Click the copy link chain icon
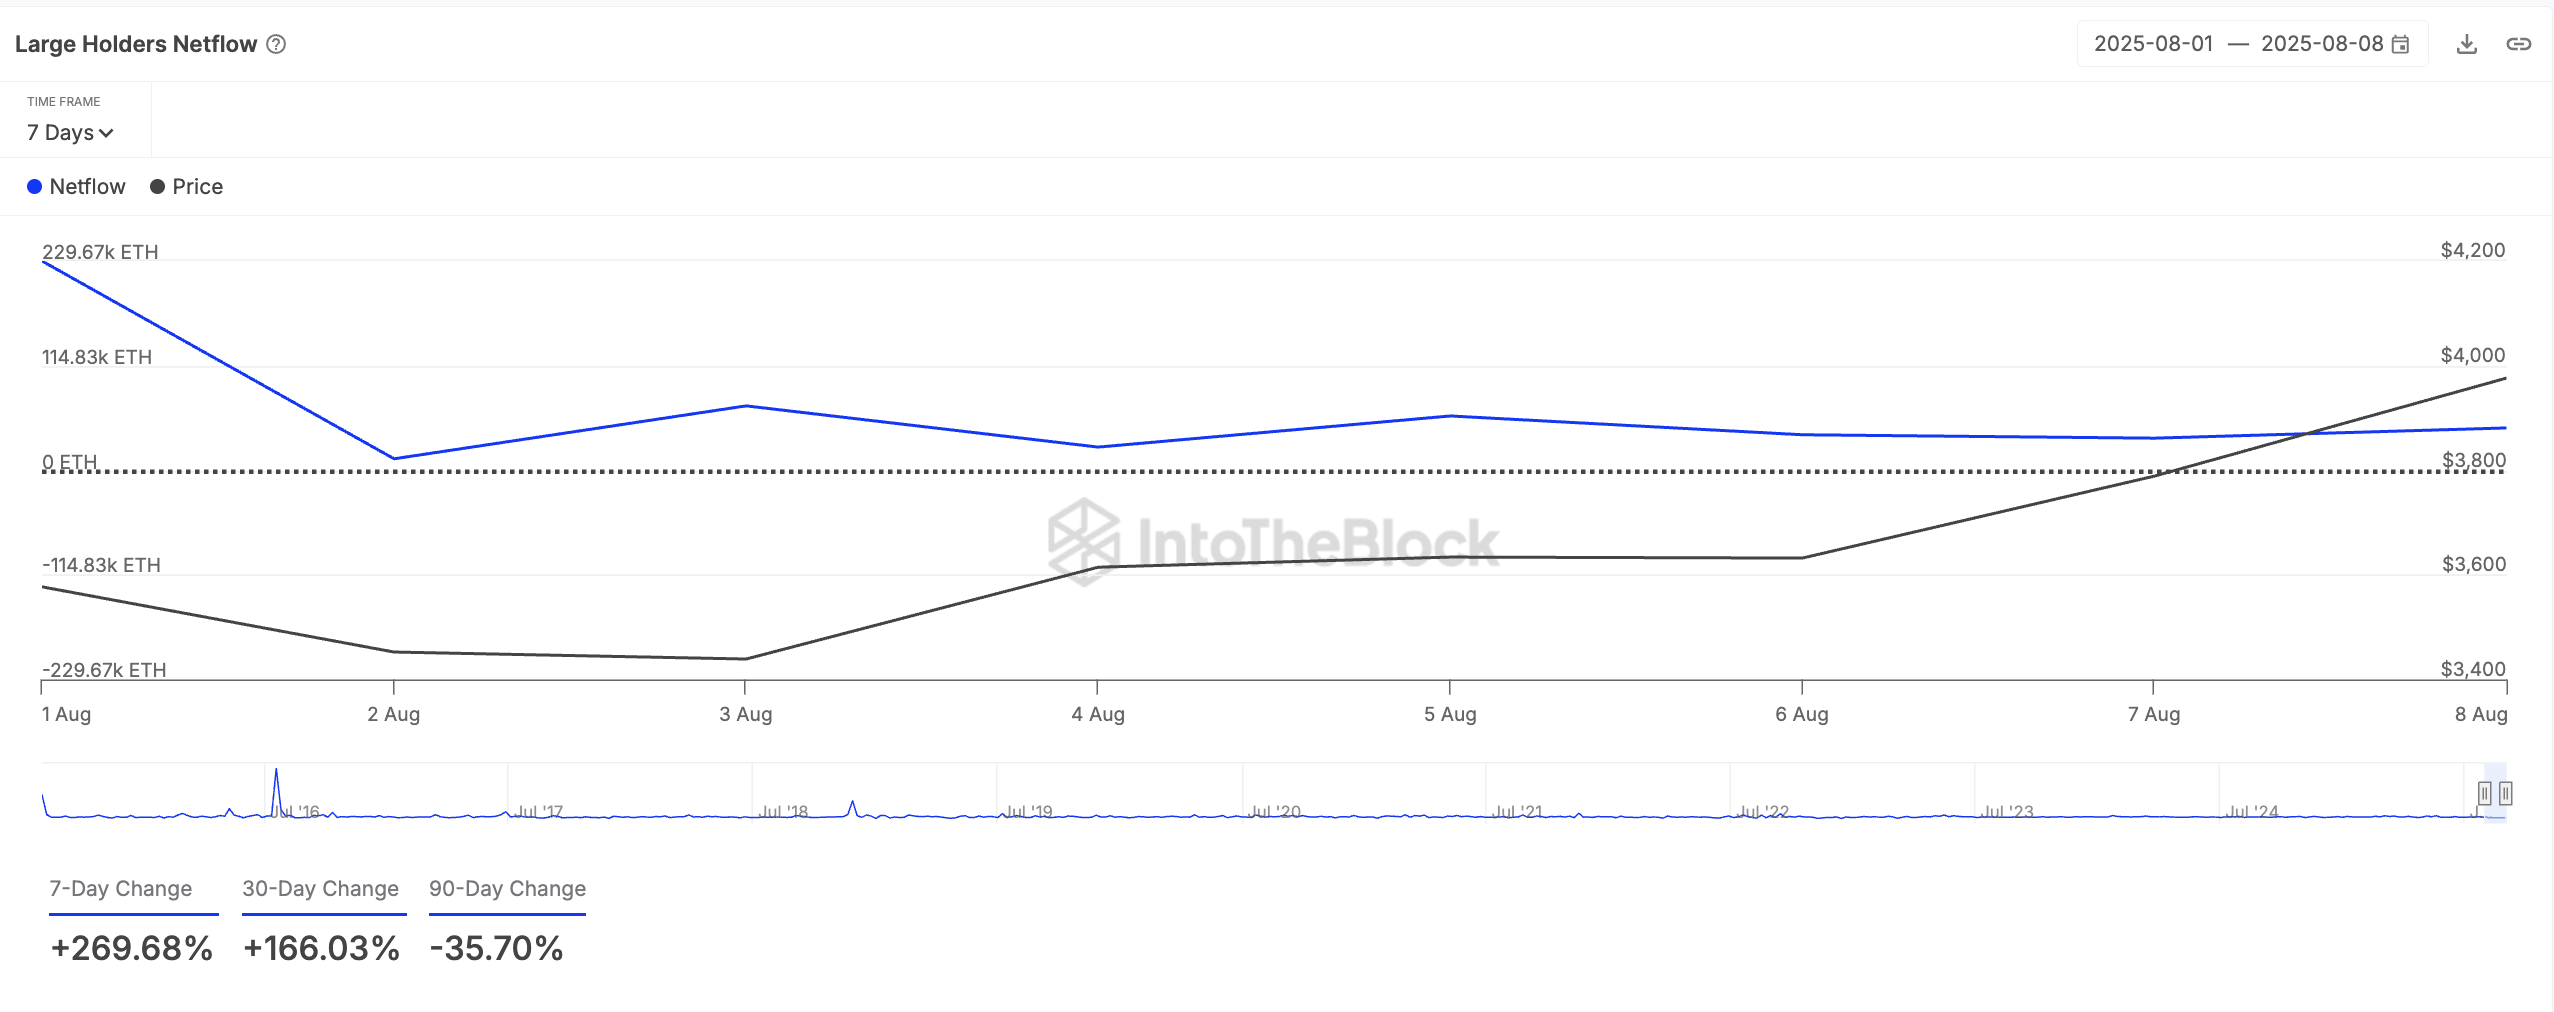 click(2518, 44)
